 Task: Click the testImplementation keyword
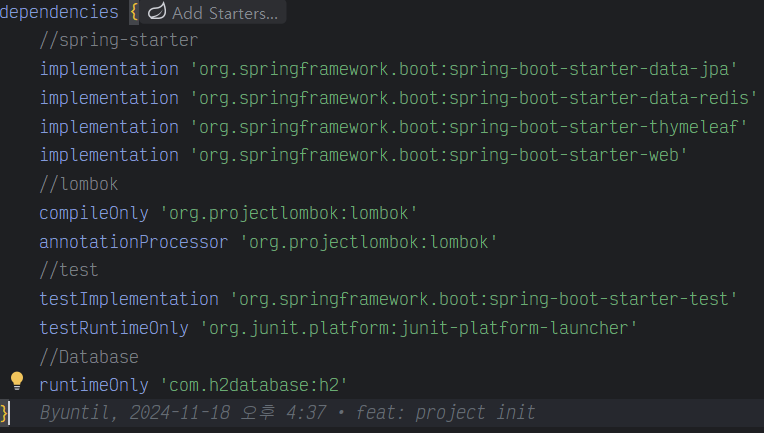click(x=129, y=299)
